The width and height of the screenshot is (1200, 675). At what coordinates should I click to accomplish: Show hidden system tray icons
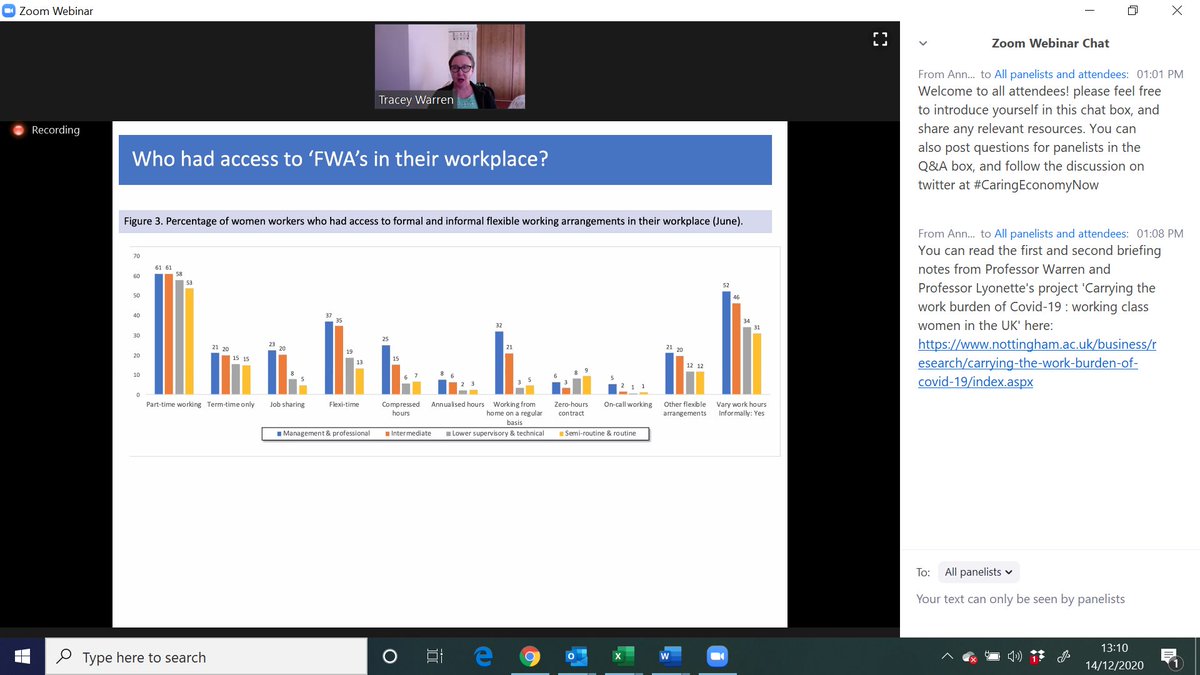pyautogui.click(x=947, y=657)
